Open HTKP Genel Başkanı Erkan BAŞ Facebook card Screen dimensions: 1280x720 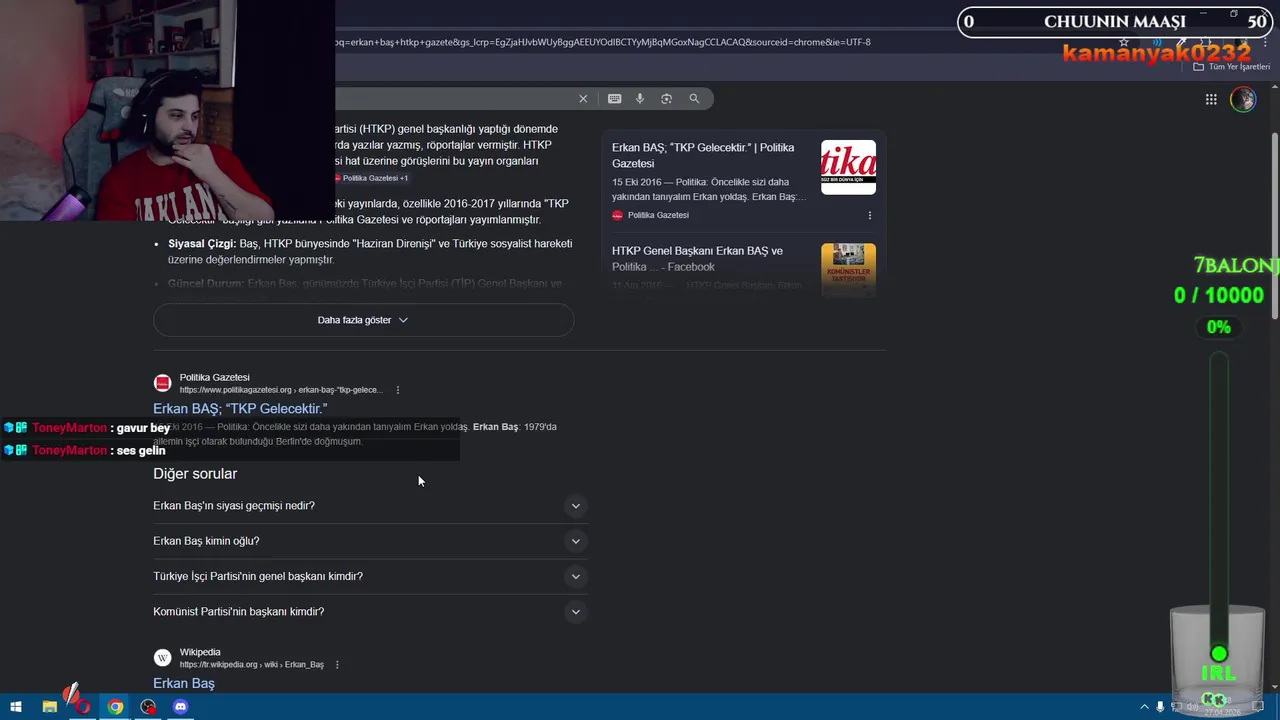(697, 259)
